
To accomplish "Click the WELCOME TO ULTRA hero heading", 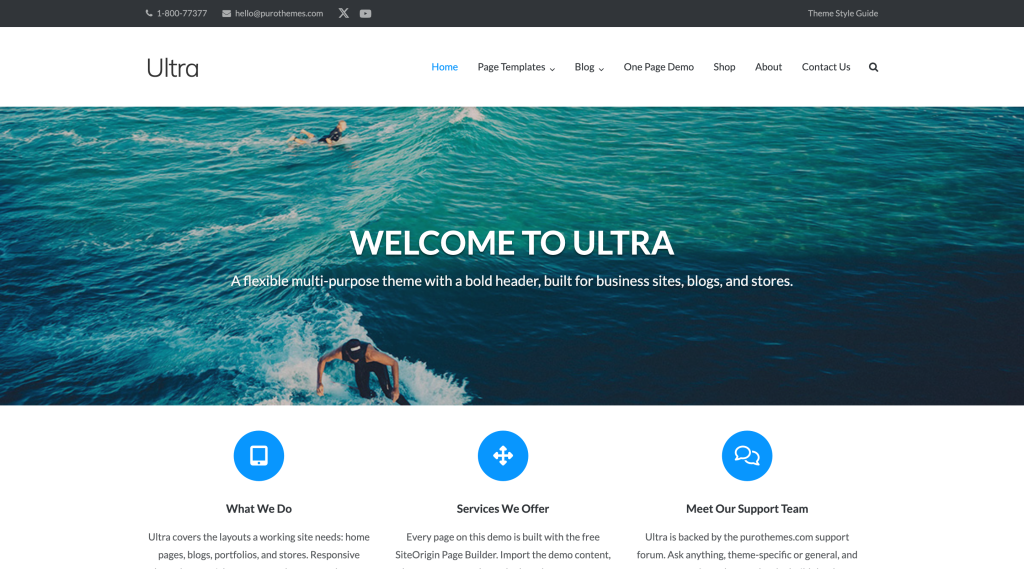I will coord(512,243).
